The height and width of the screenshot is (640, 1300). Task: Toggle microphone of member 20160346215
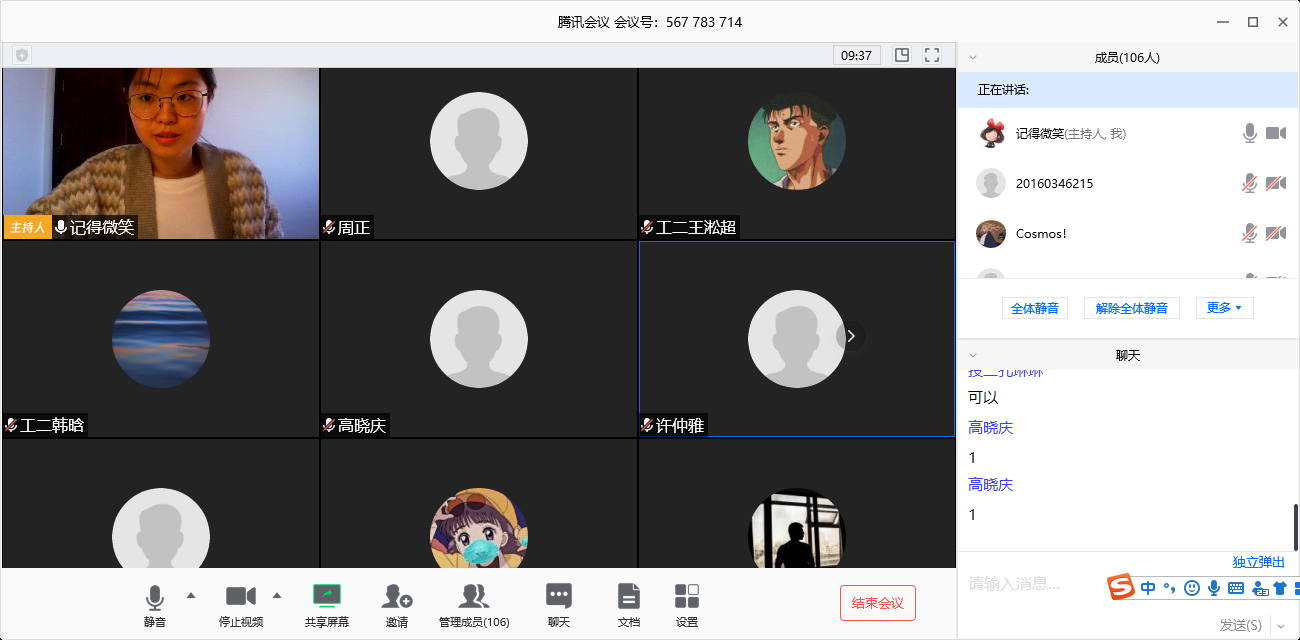[1249, 183]
